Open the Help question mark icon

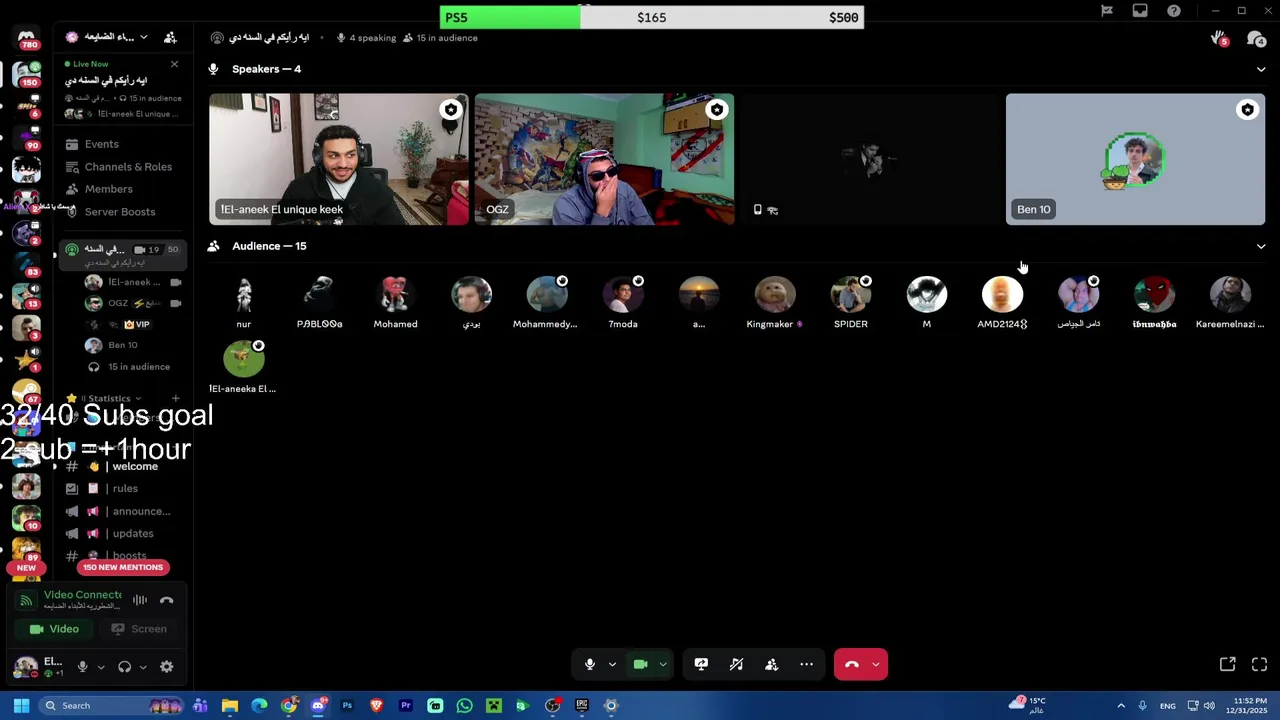(1174, 11)
